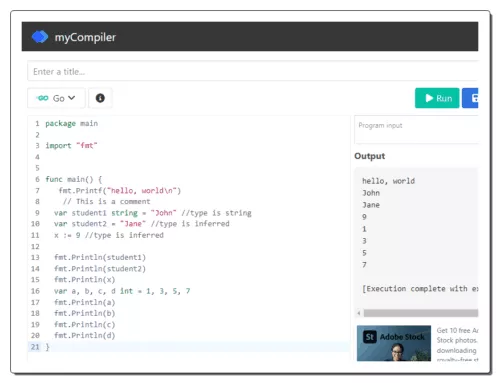Click the closing brace on line 21
The height and width of the screenshot is (383, 500).
click(47, 347)
